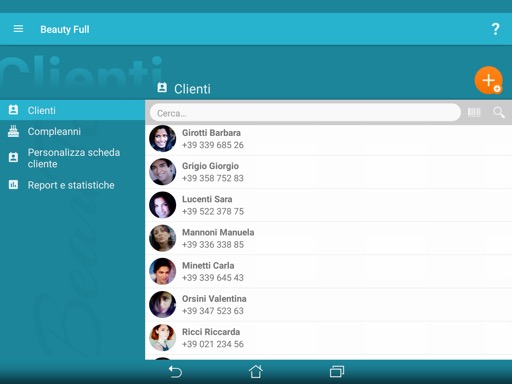
Task: Open client Lucenti Sara
Action: click(328, 205)
